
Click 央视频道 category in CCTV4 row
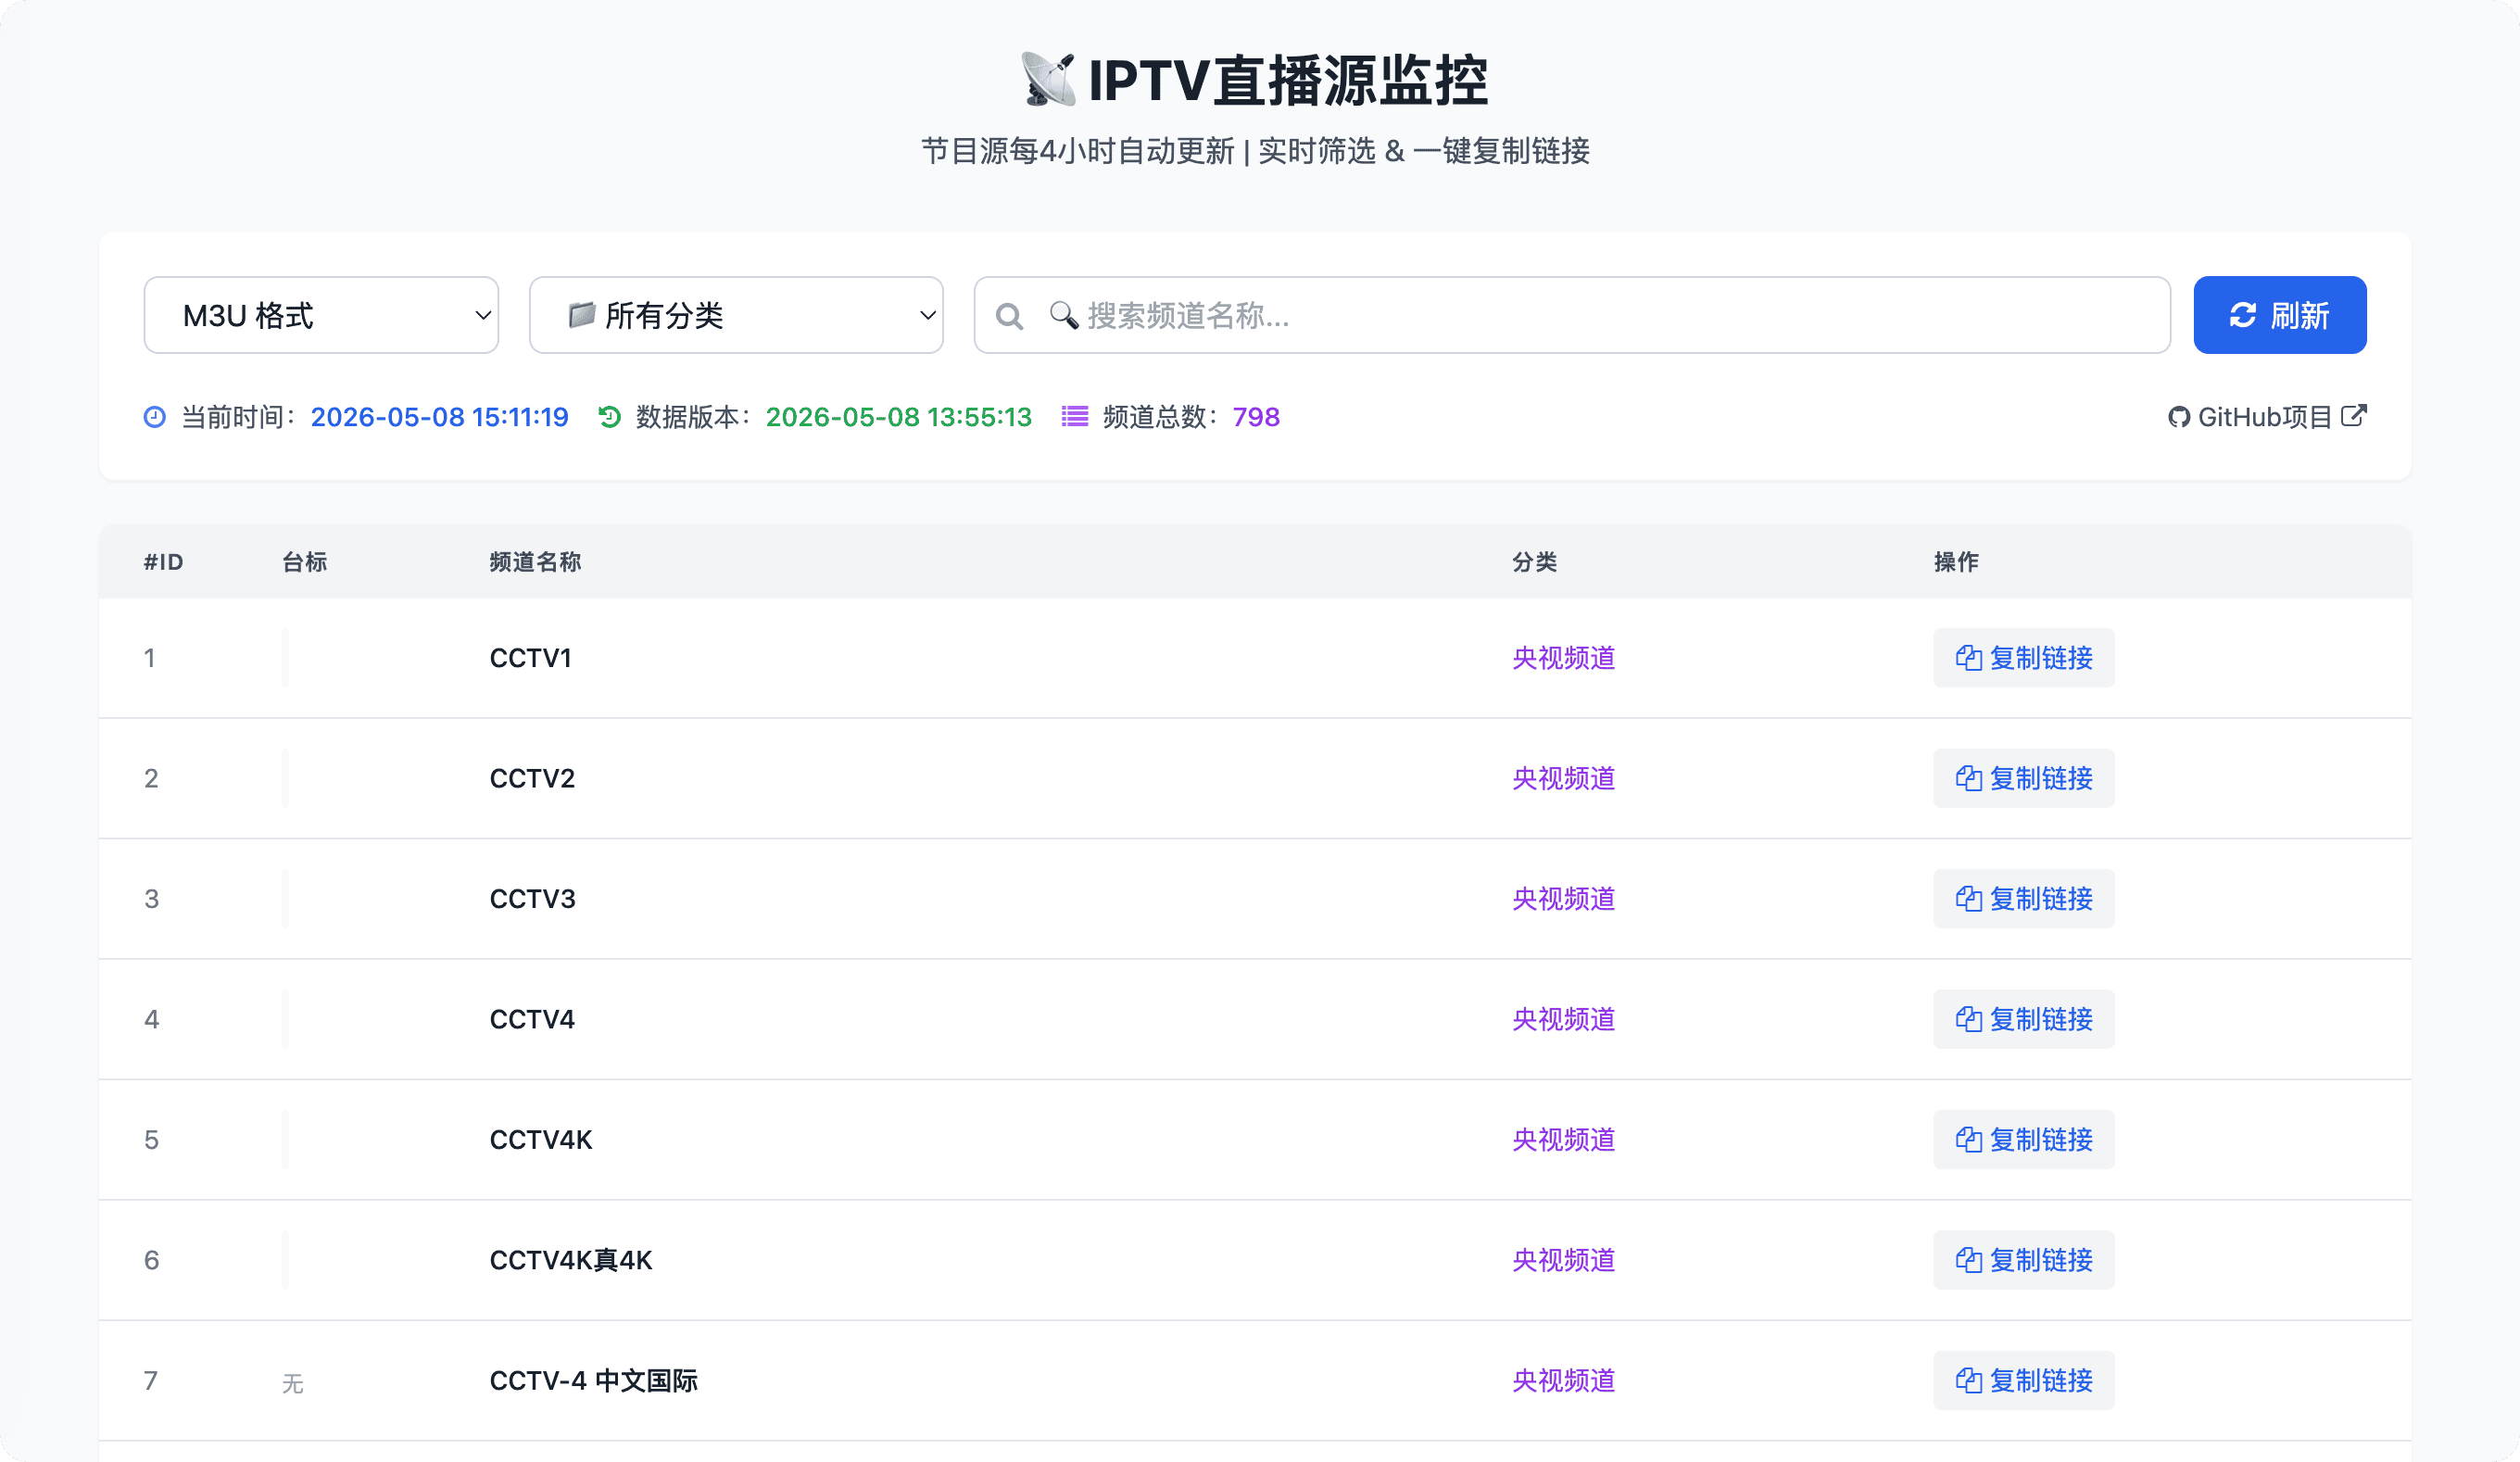(1564, 1019)
